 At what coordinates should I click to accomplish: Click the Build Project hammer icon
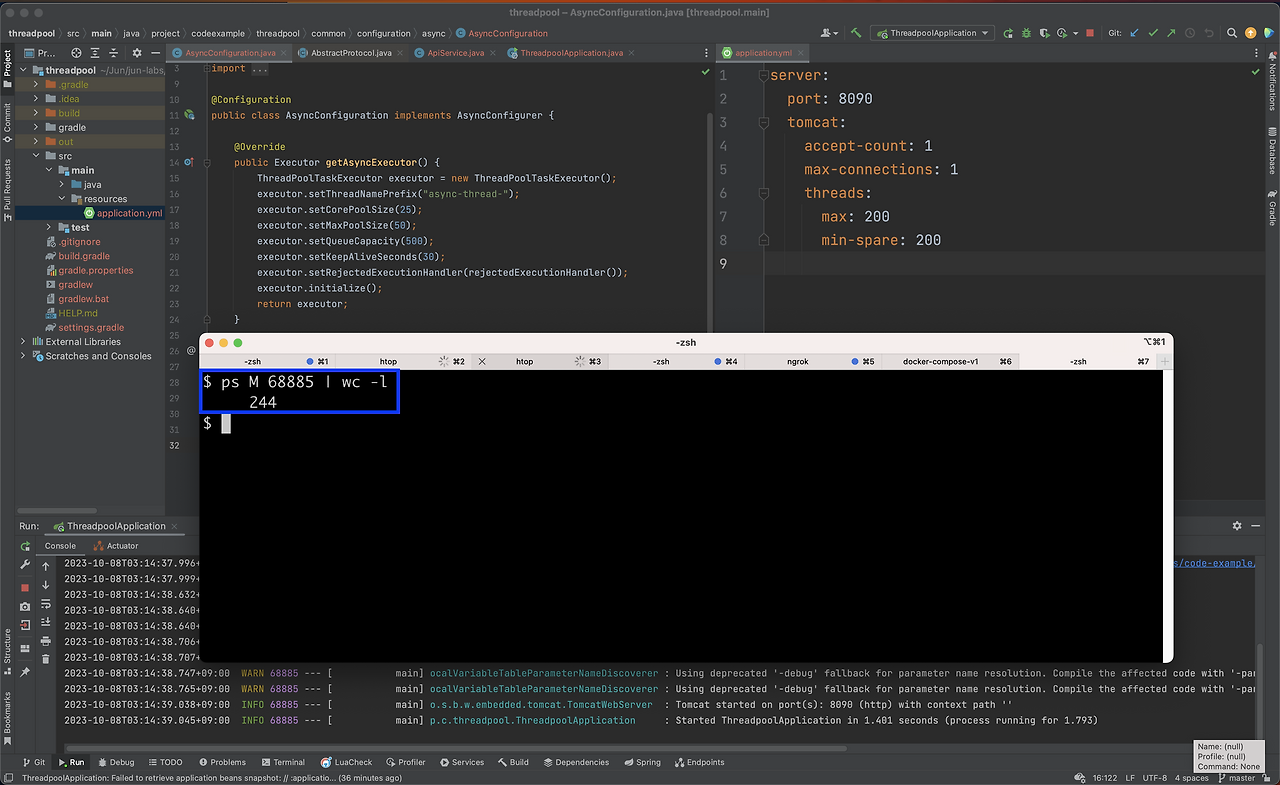pos(856,33)
